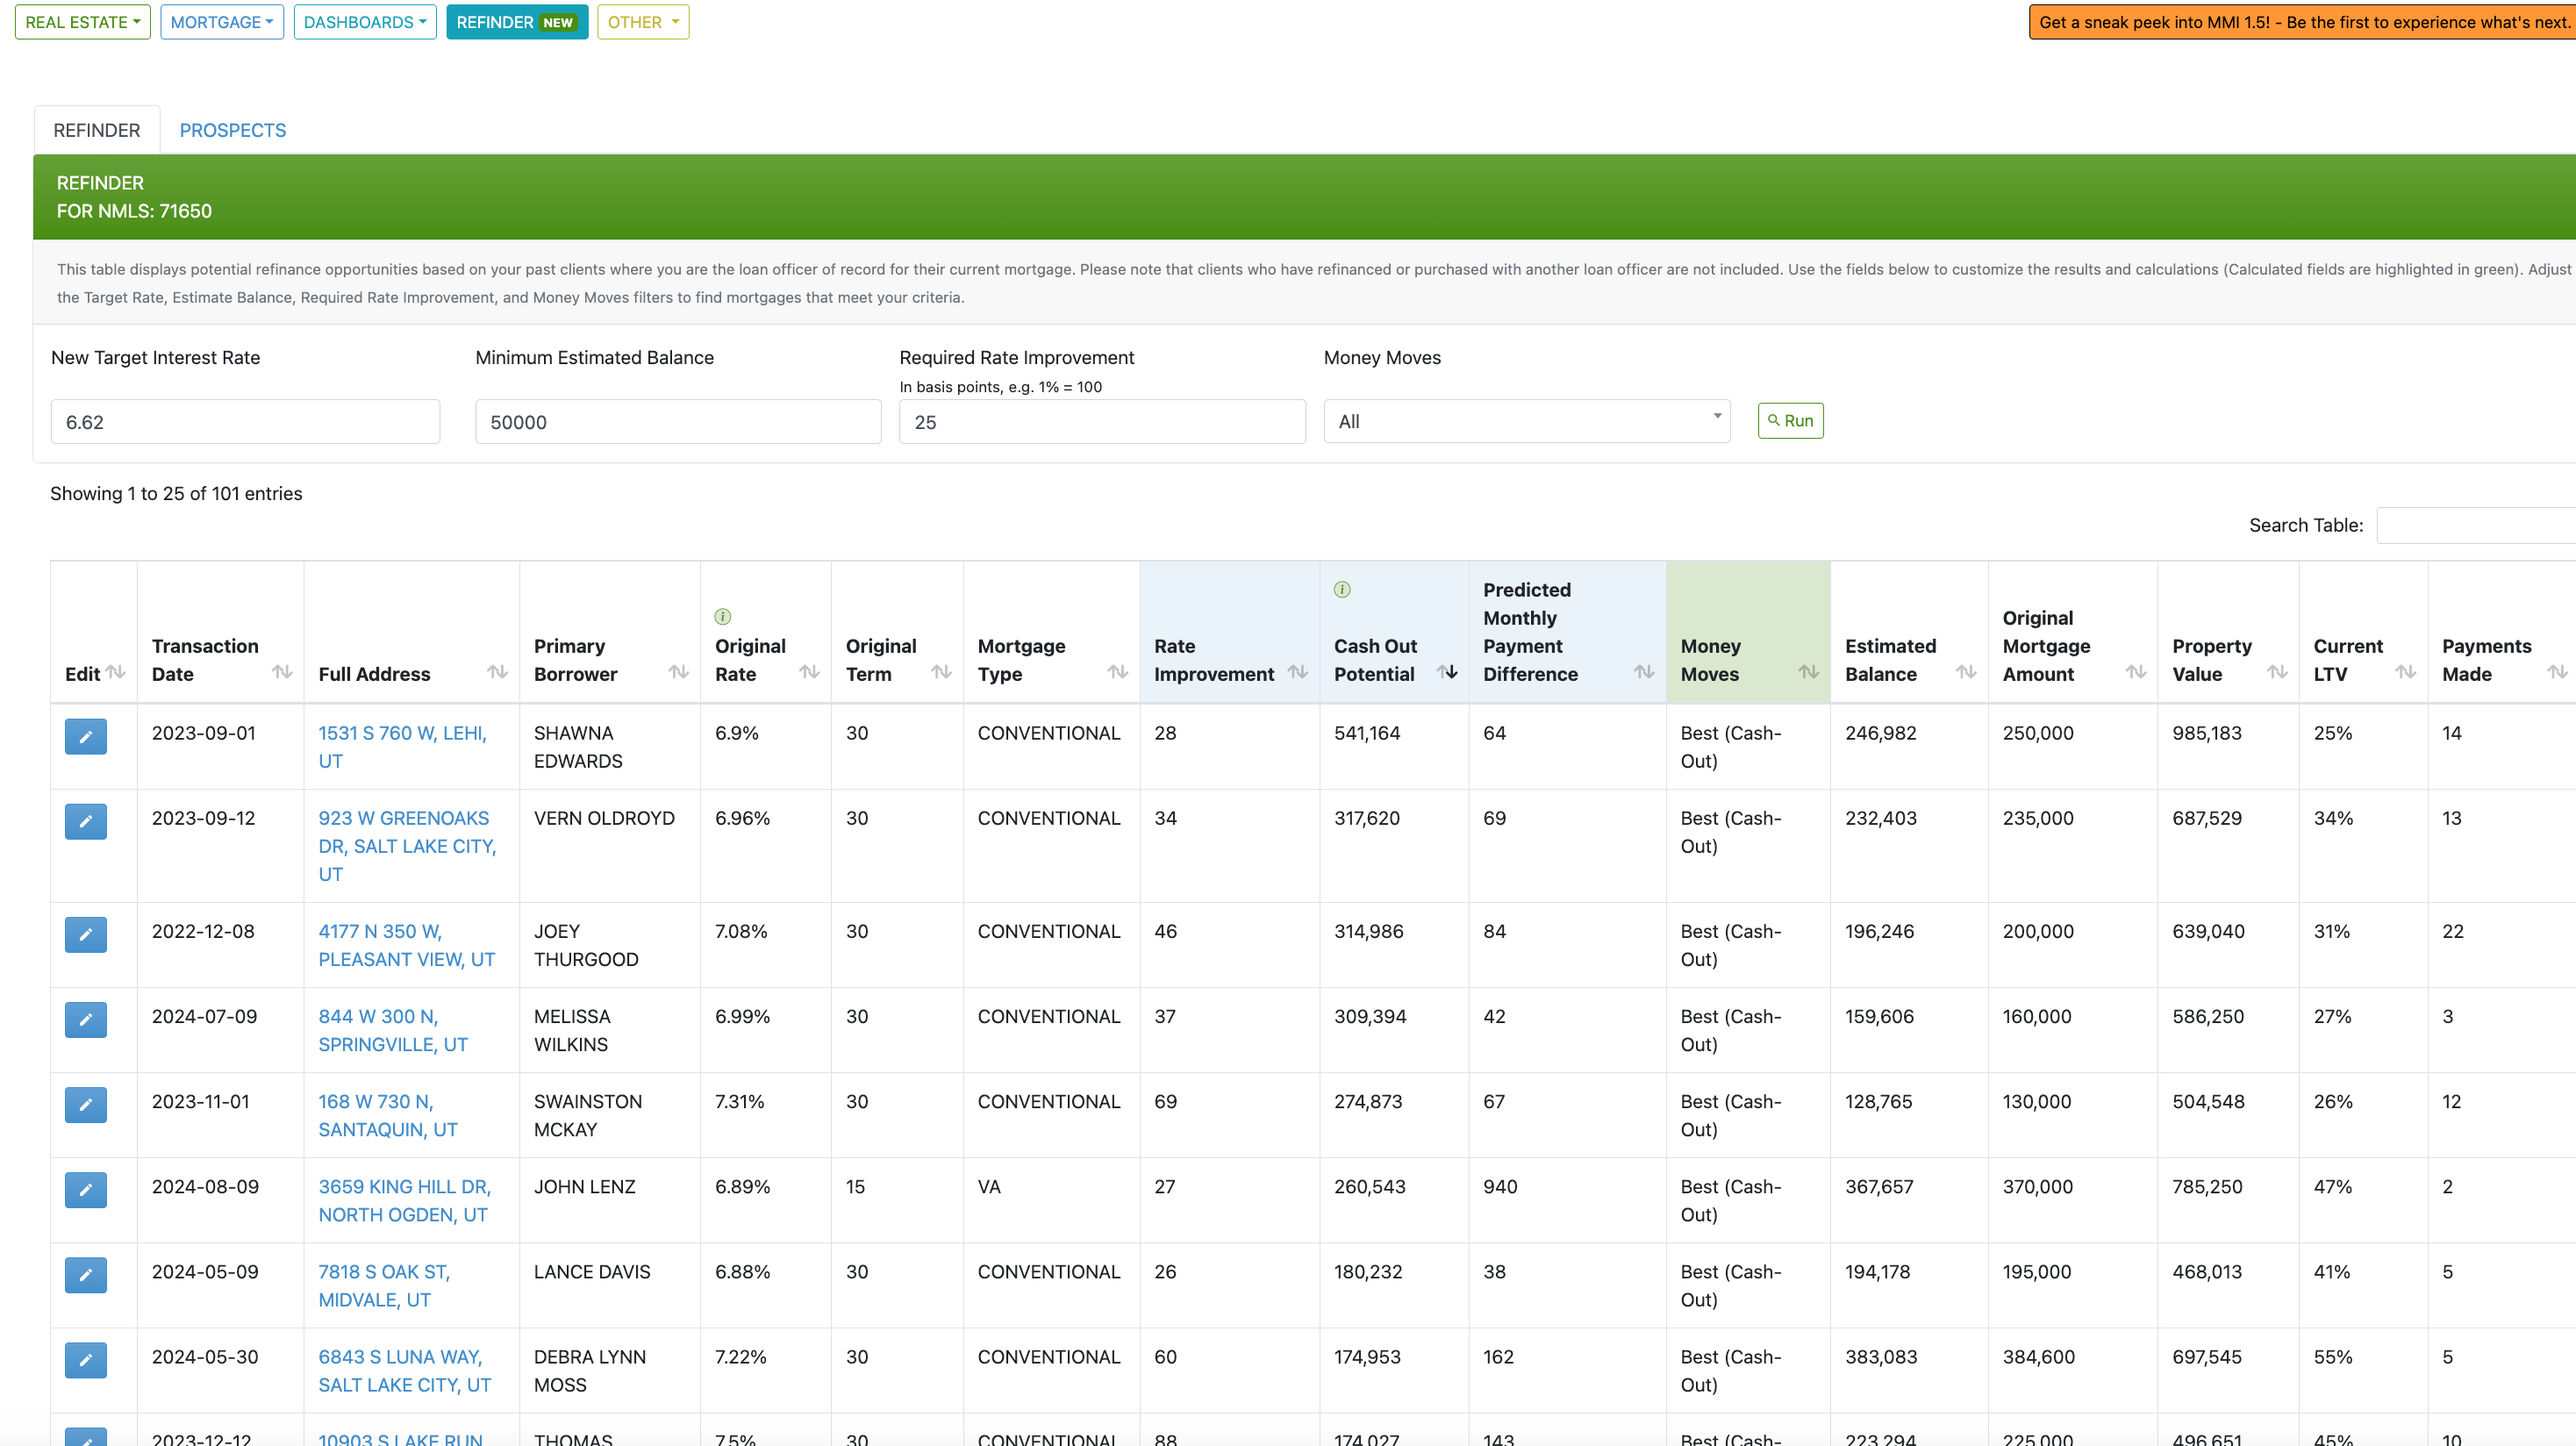Open 844 W 300 N Springville link
The width and height of the screenshot is (2576, 1446).
(393, 1030)
